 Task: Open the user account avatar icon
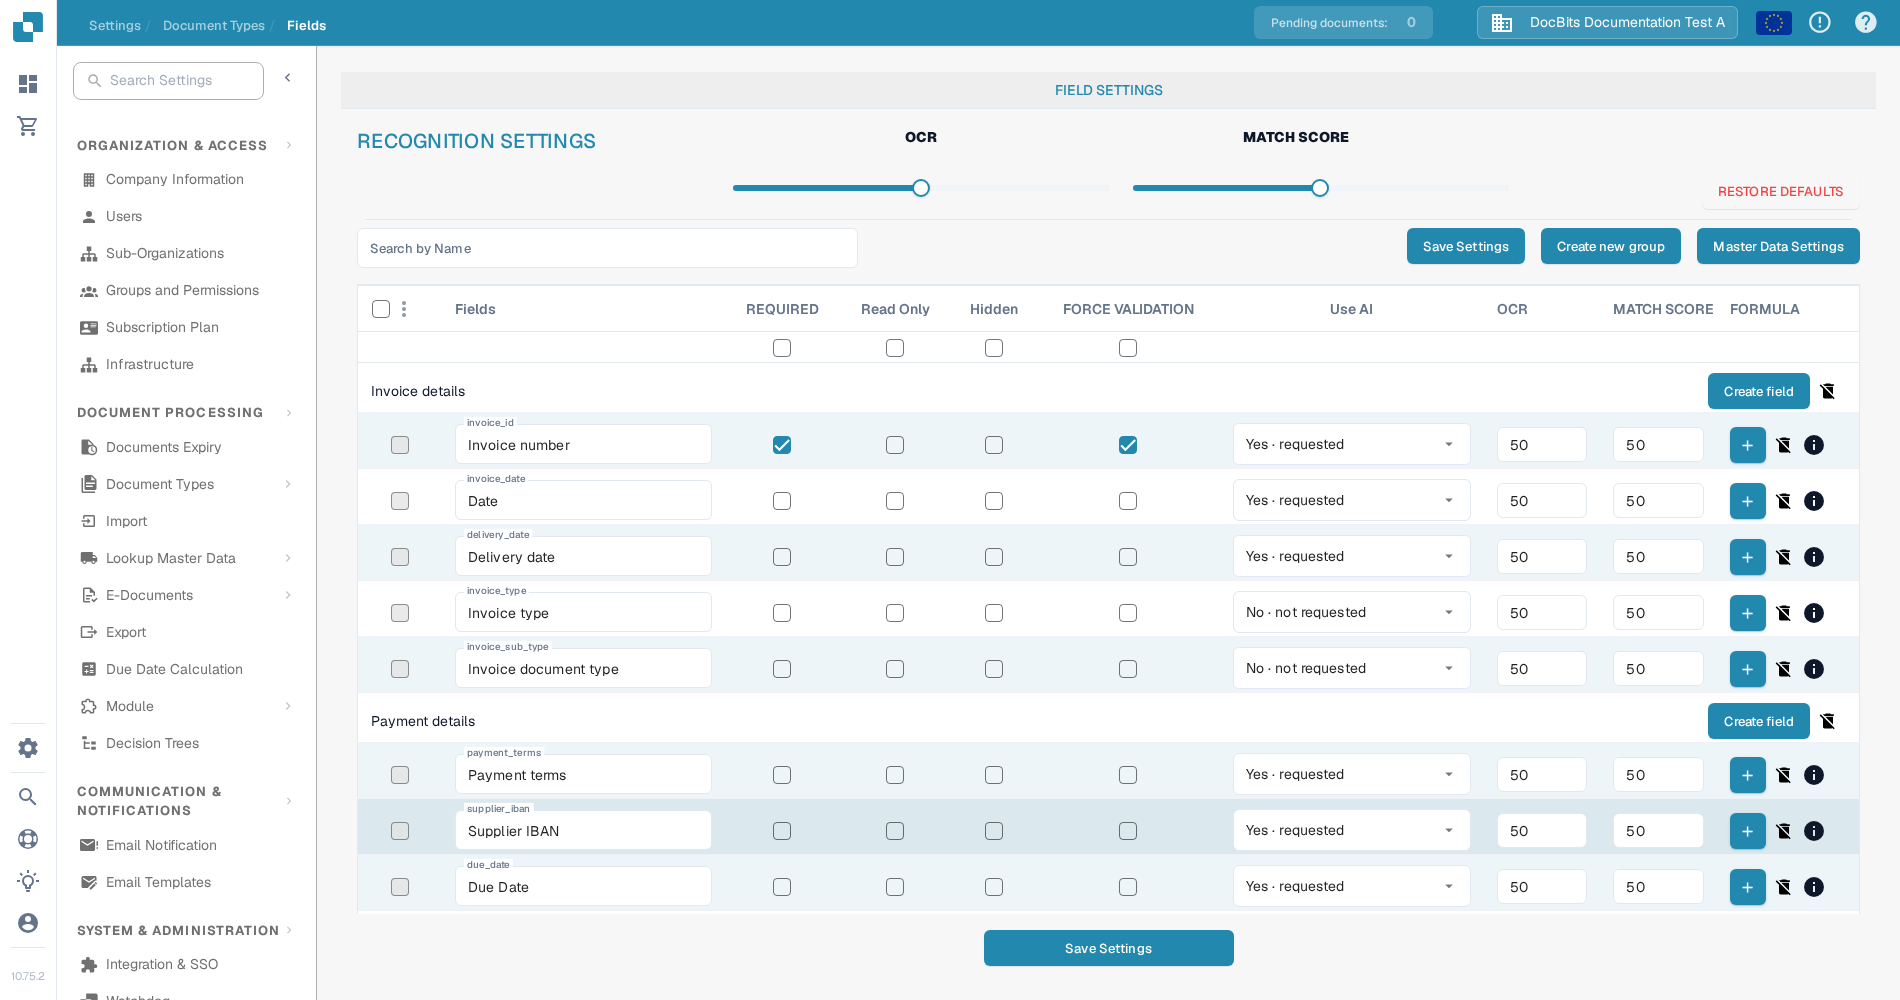[x=28, y=923]
